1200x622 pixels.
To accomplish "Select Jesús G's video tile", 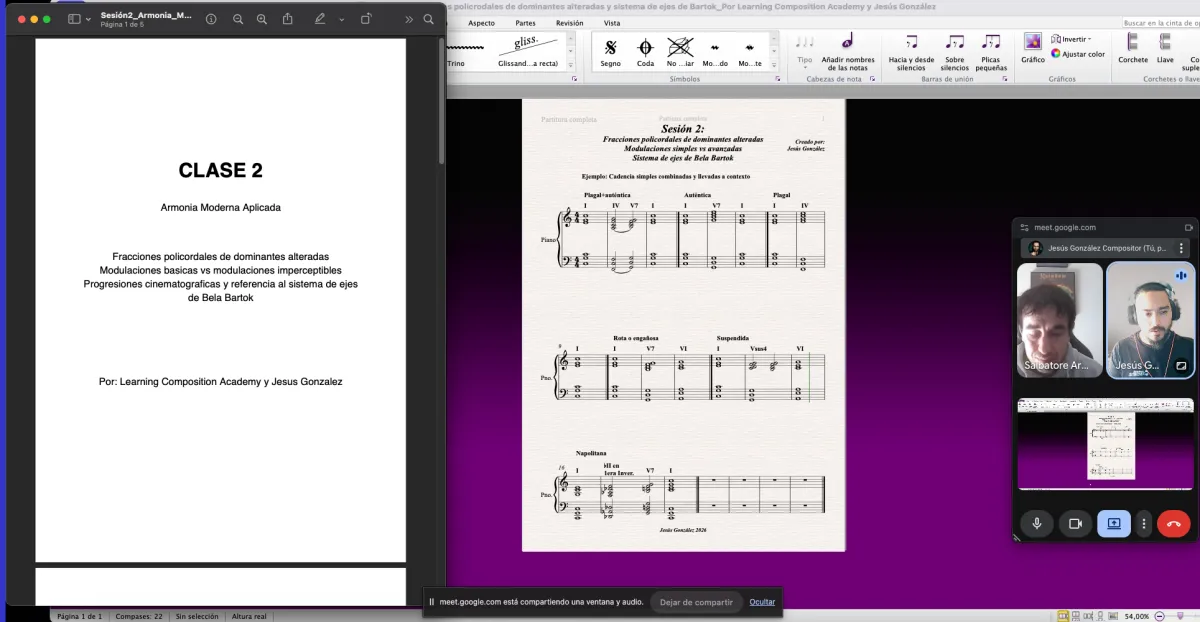I will coord(1150,320).
